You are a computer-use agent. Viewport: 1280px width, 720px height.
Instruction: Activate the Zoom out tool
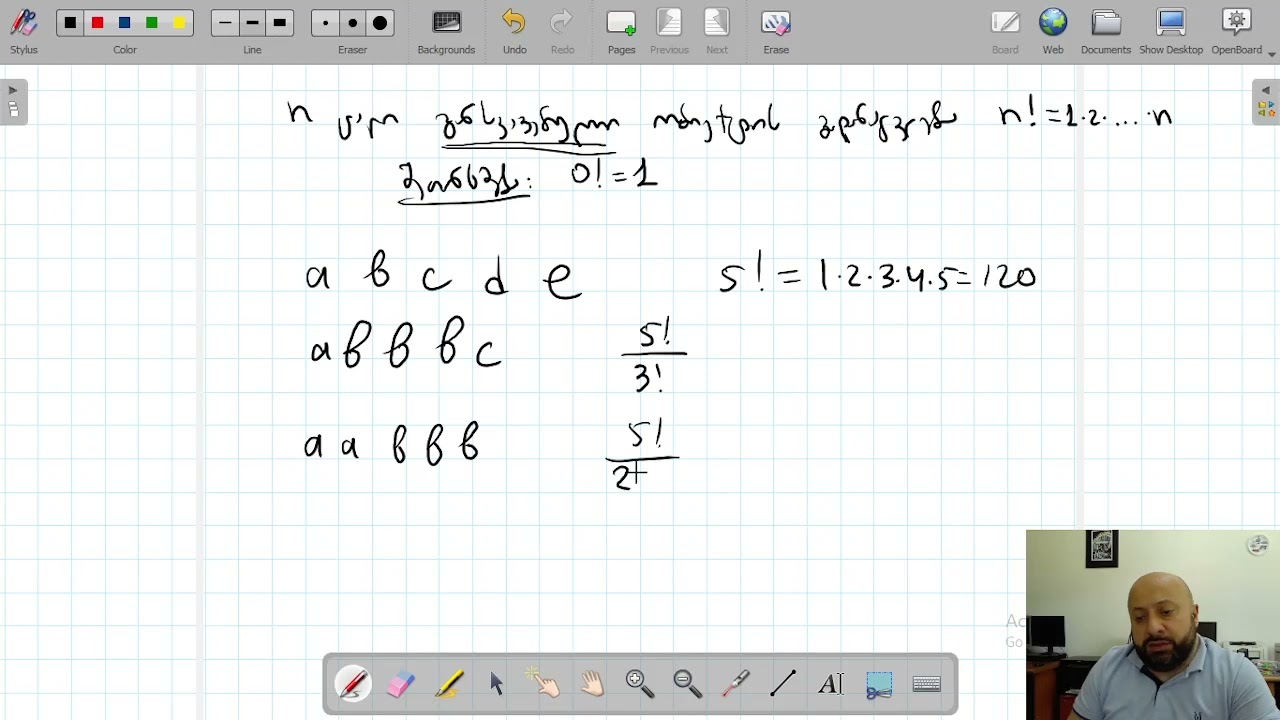click(687, 684)
